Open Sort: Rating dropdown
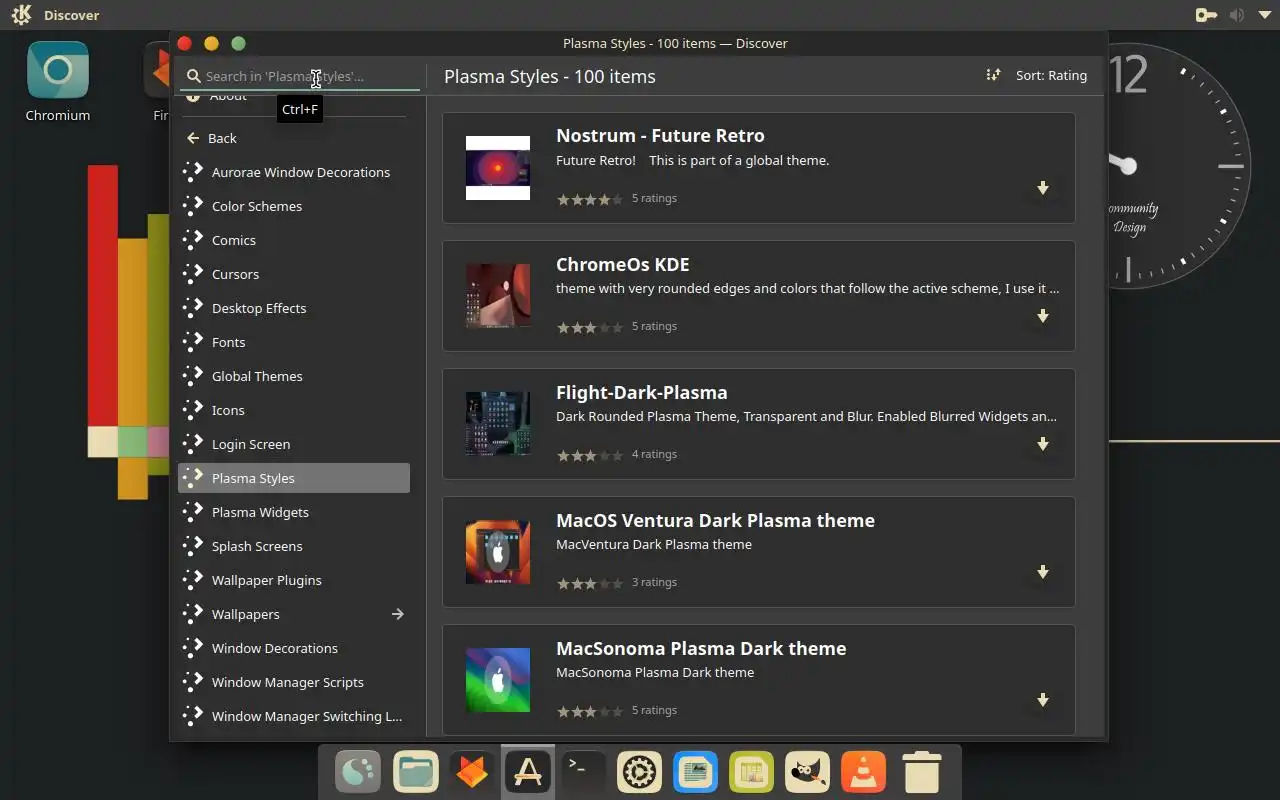Screen dimensions: 1280x800 pyautogui.click(x=1037, y=75)
